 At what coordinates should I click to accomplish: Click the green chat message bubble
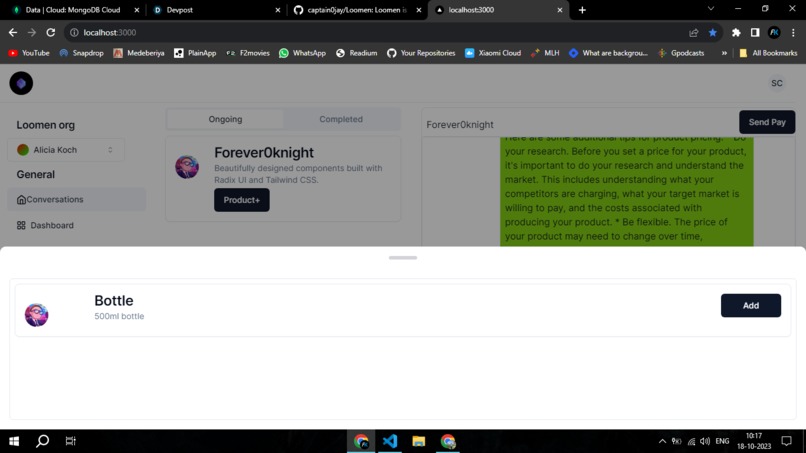click(627, 192)
